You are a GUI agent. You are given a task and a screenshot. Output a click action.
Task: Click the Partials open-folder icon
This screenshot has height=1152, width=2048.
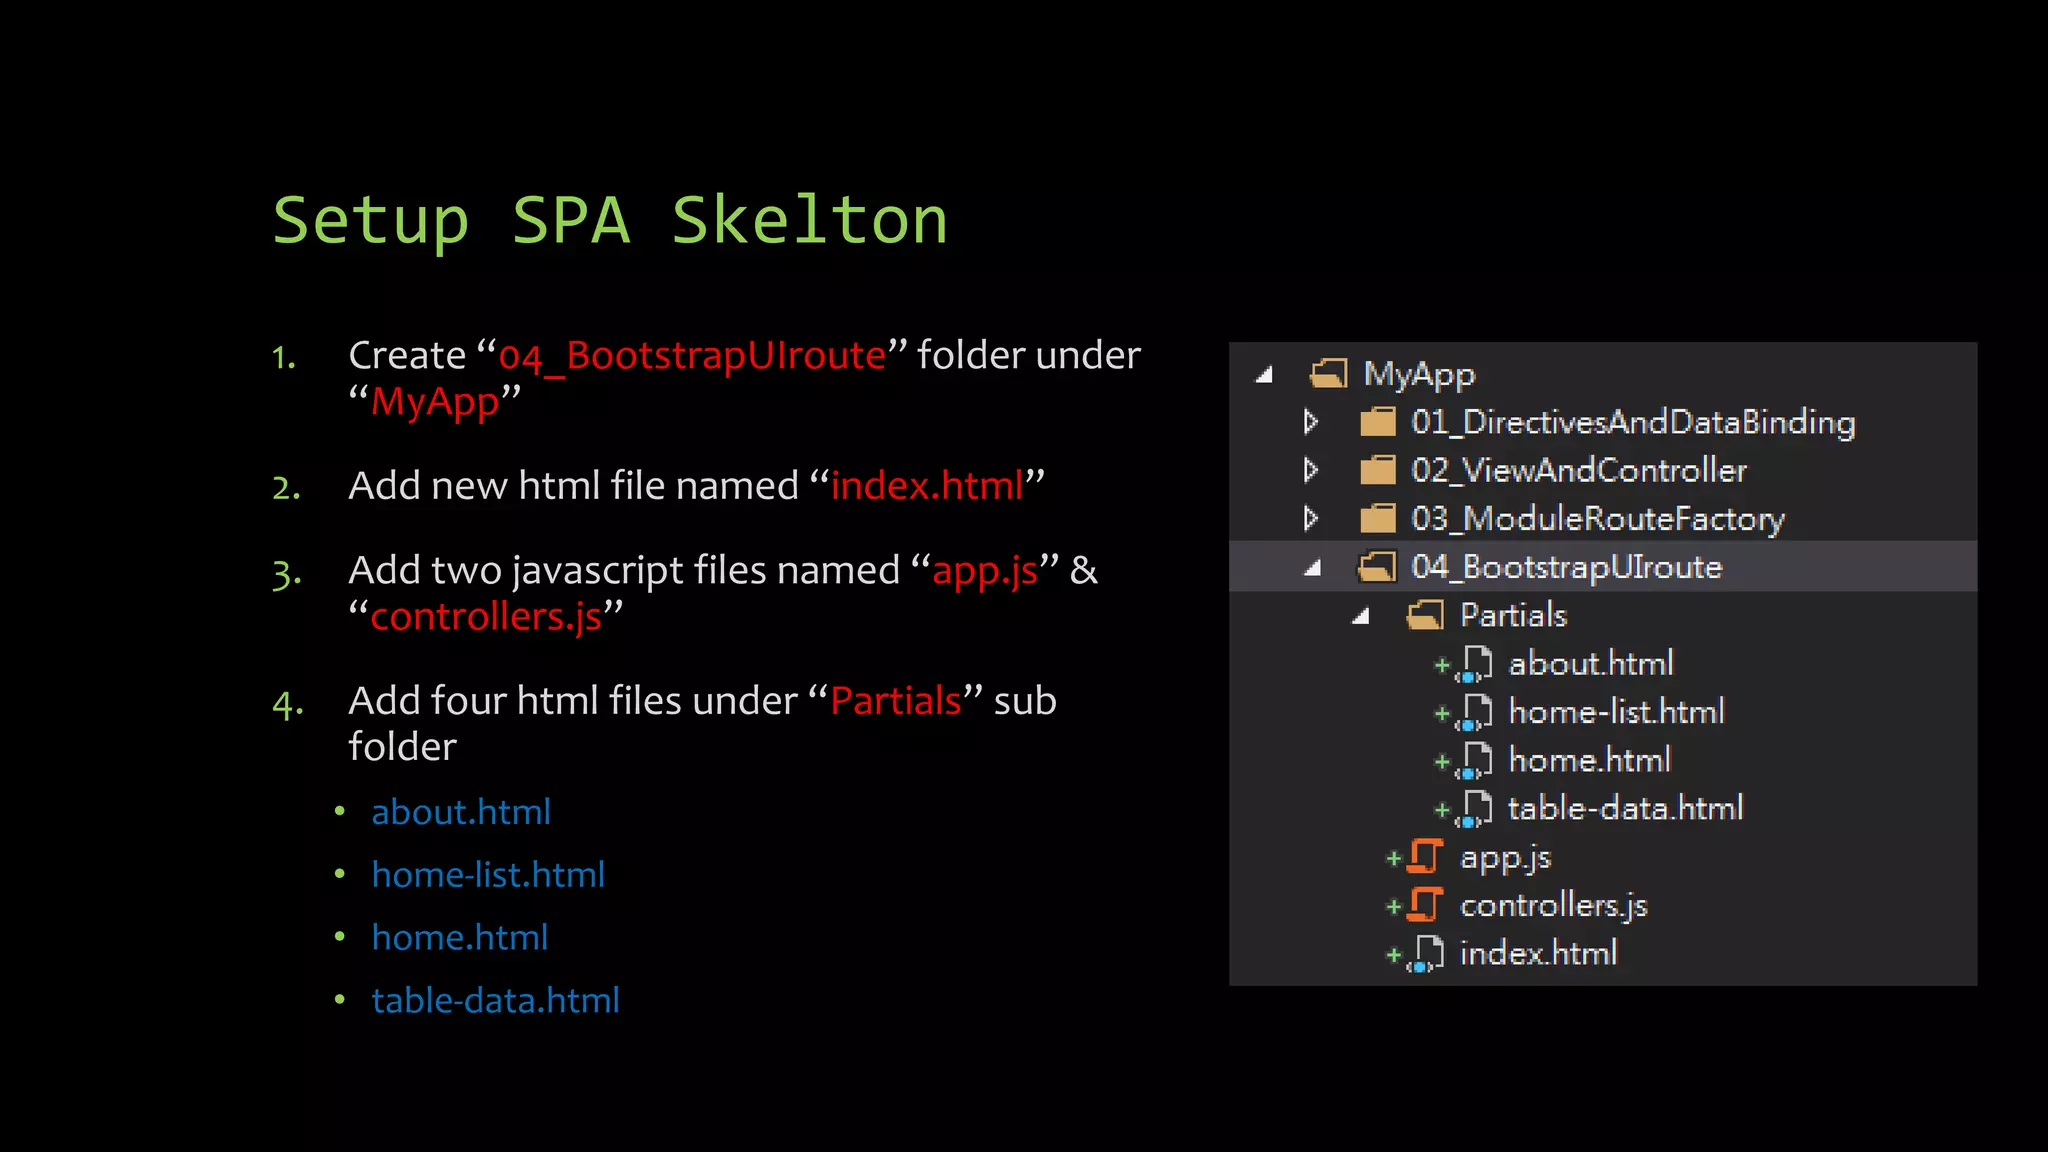tap(1426, 615)
